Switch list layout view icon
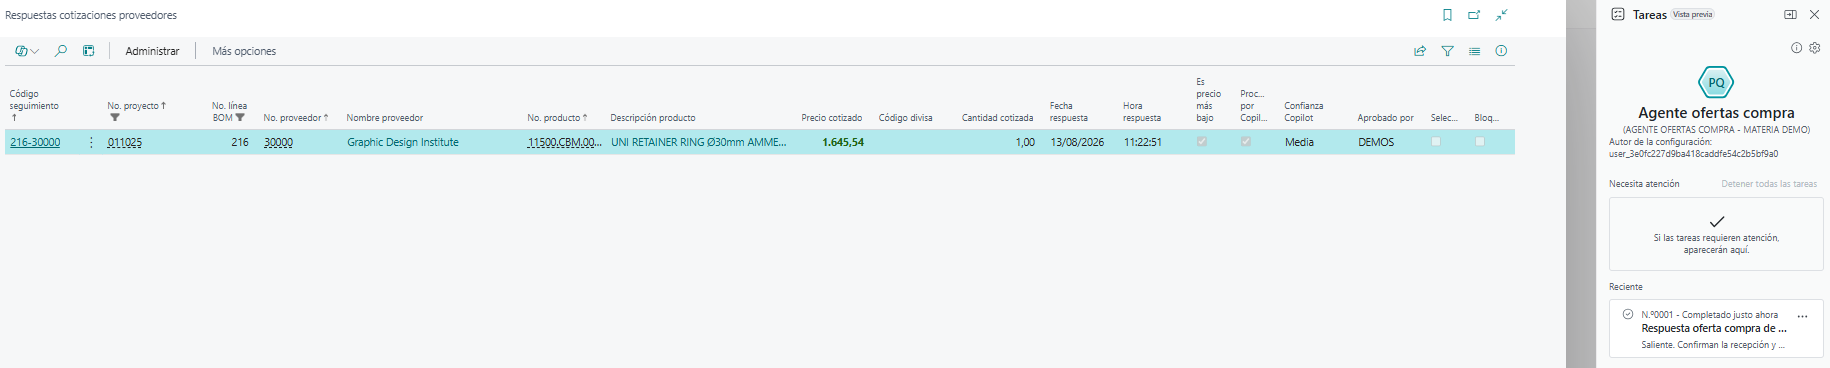1830x368 pixels. (1474, 51)
